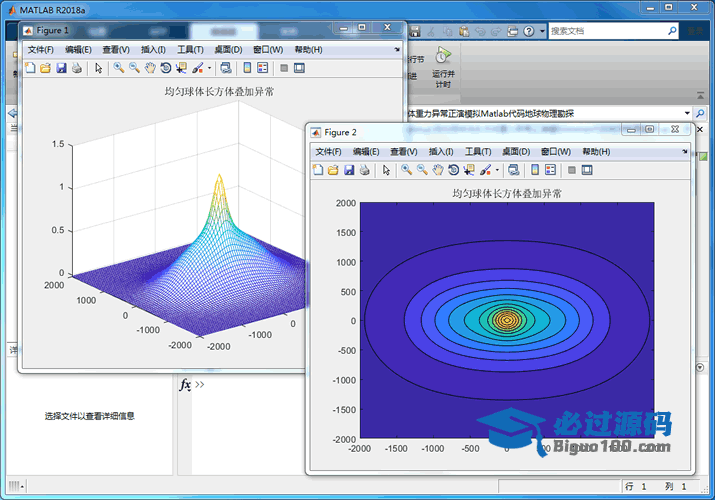Expand the current folder path dropdown
The width and height of the screenshot is (715, 500).
coord(687,113)
